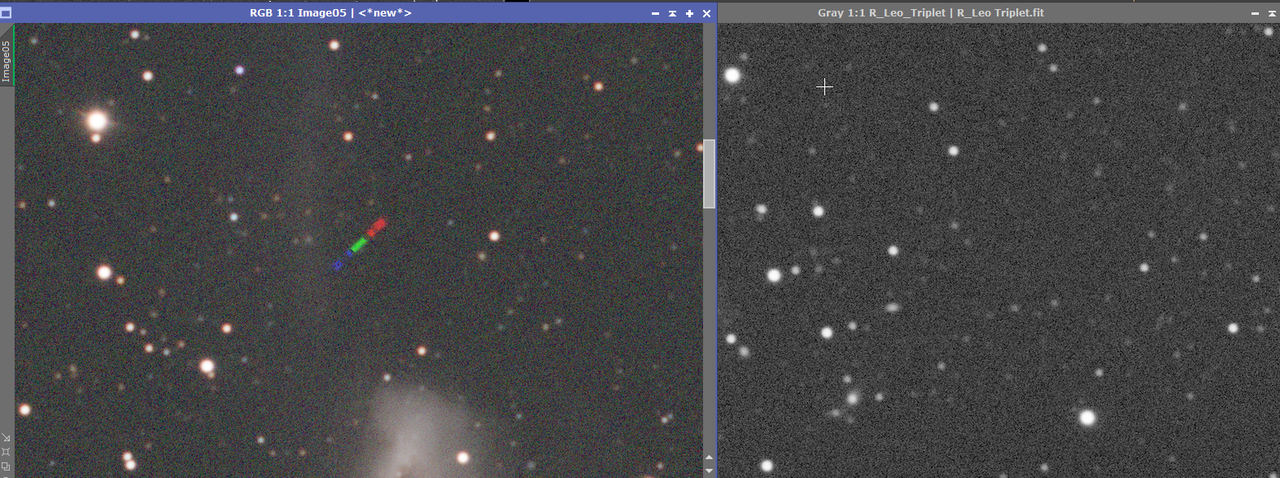Shade the R_Leo_Triplet window
The image size is (1280, 478).
[1272, 13]
